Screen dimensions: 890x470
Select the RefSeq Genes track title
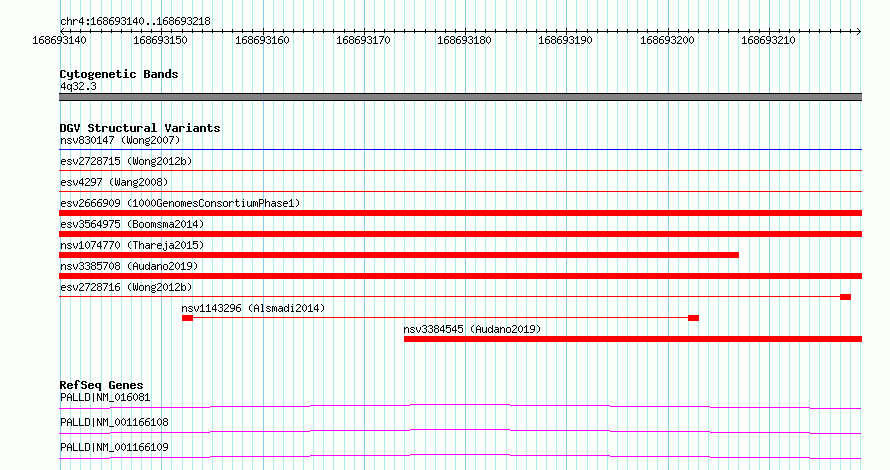point(101,385)
